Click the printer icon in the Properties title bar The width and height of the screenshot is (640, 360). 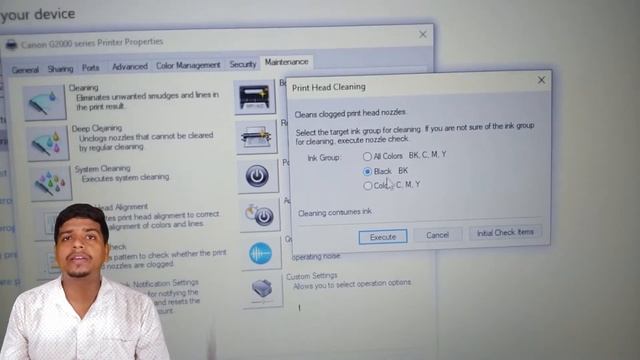[x=11, y=44]
